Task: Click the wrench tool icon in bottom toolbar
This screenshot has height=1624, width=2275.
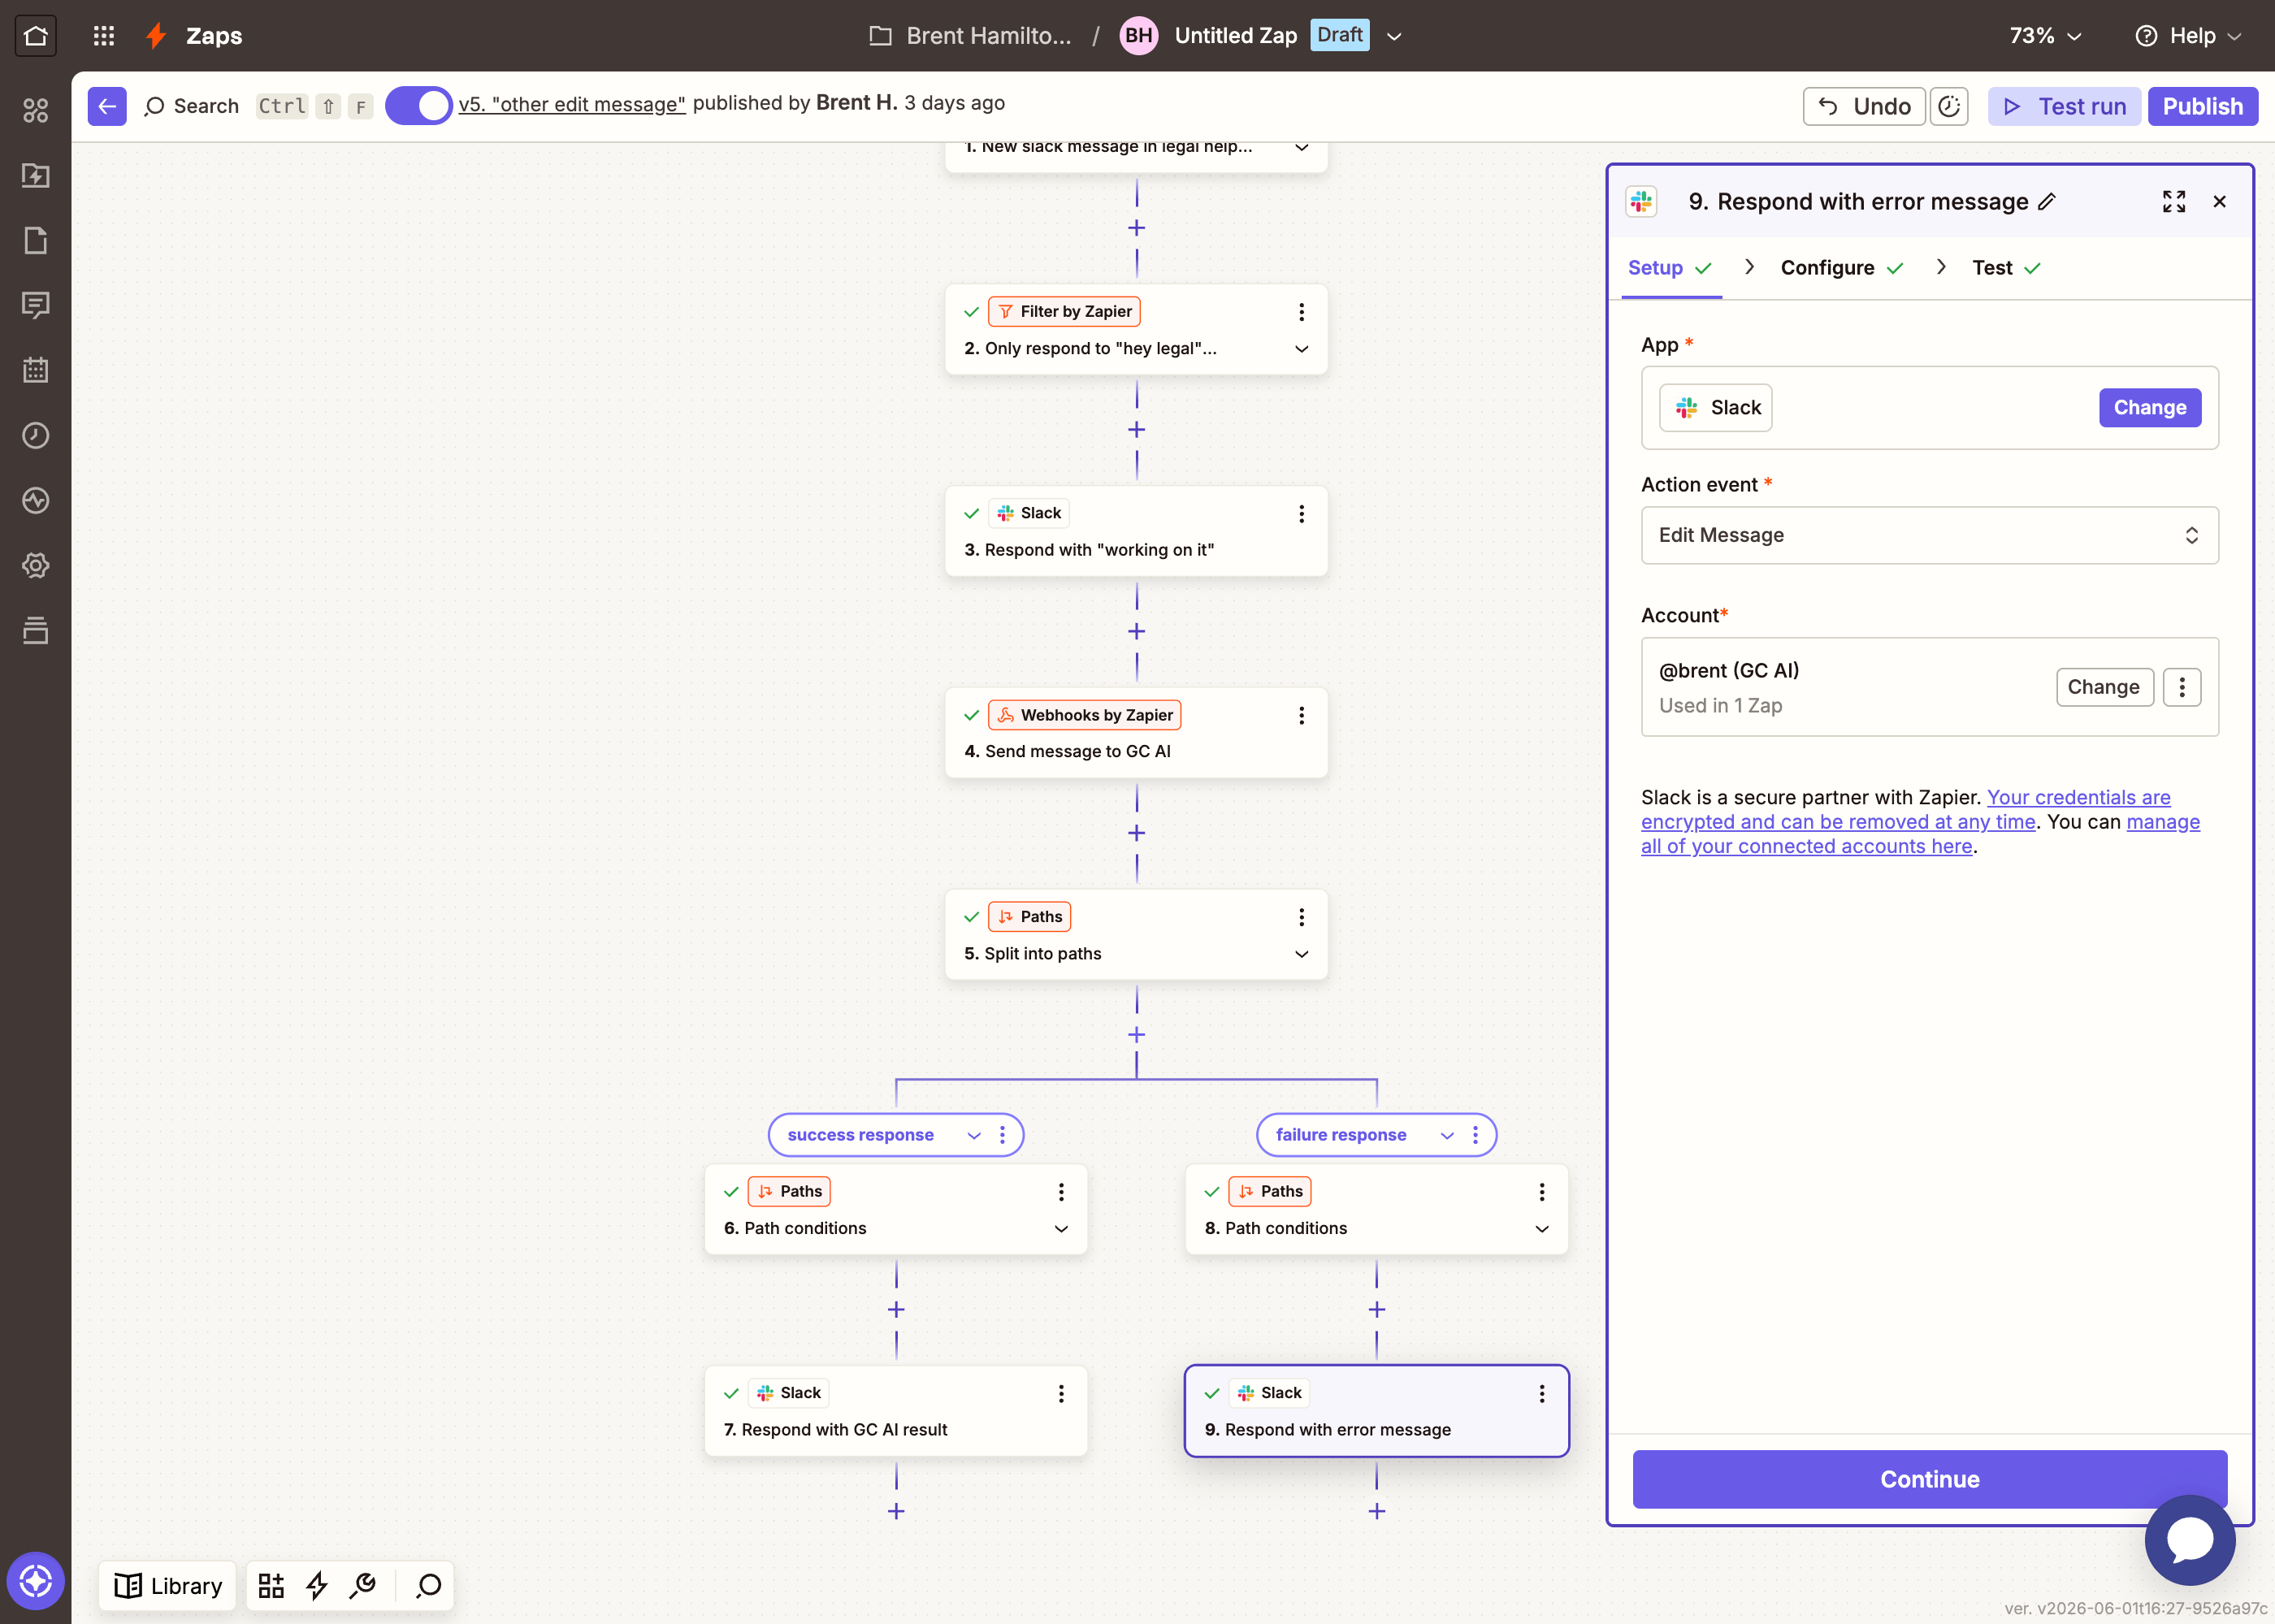Action: click(363, 1585)
